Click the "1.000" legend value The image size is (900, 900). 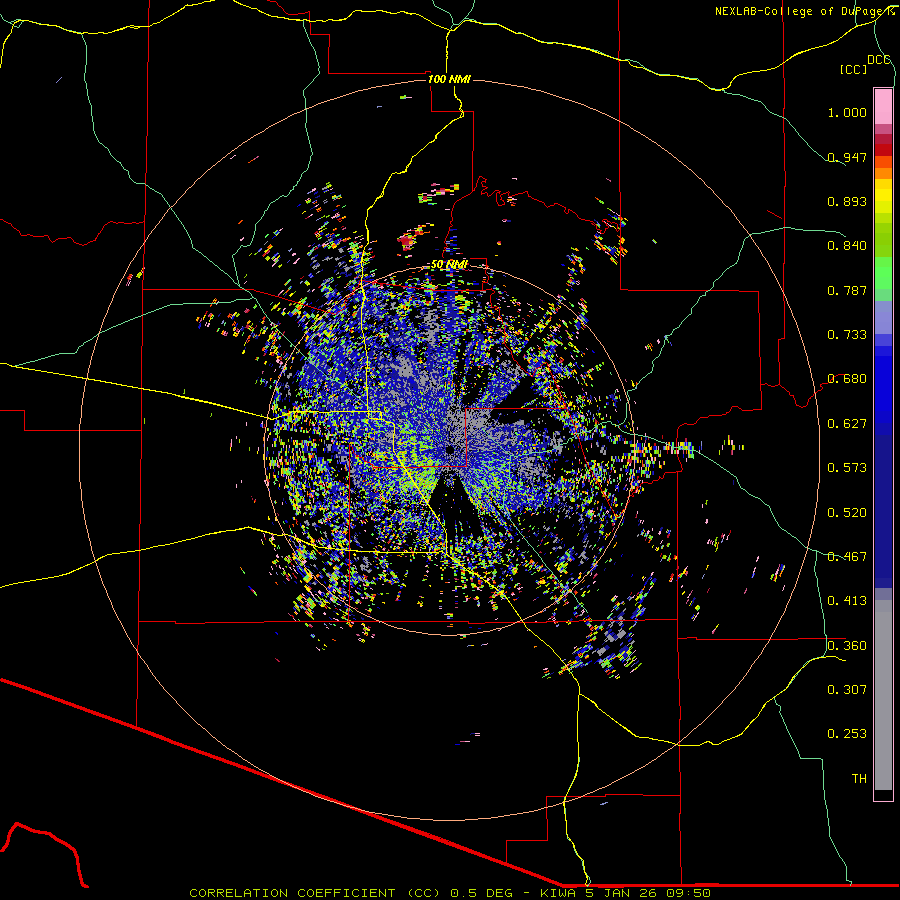[x=847, y=112]
